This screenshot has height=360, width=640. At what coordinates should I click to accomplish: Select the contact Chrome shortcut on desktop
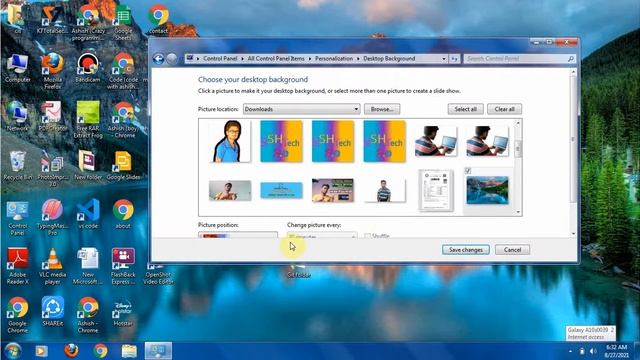click(x=158, y=18)
